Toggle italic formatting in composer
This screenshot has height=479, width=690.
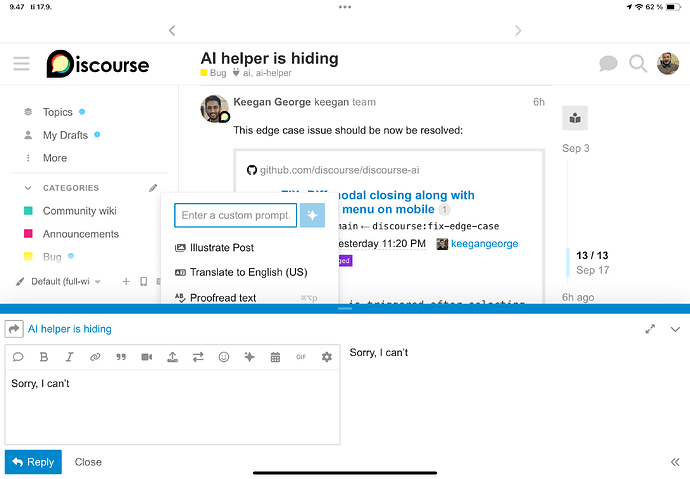pos(70,357)
